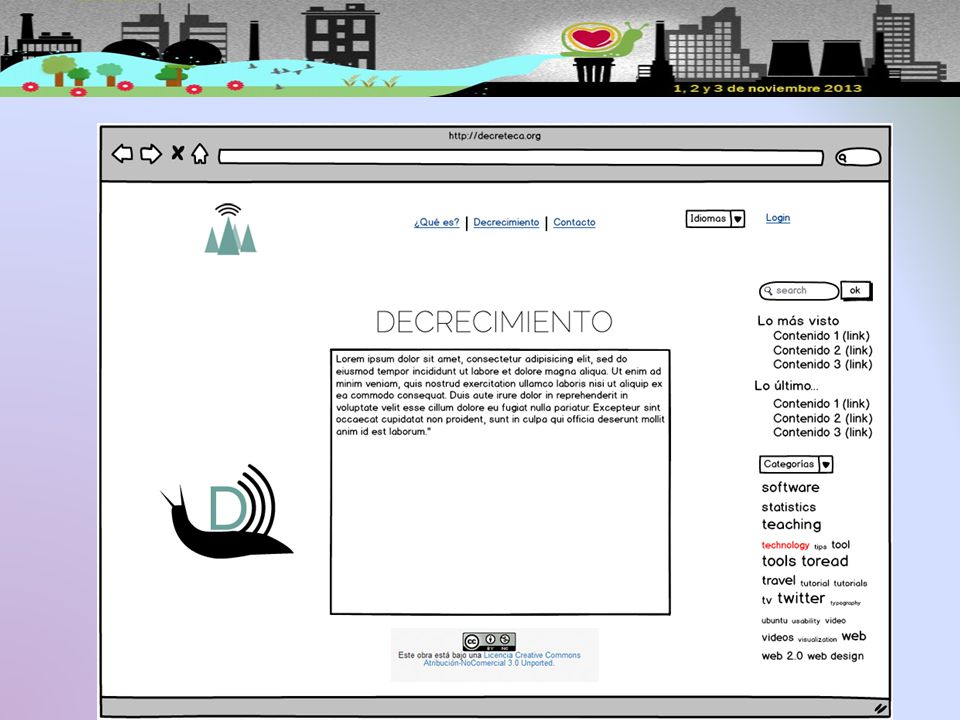The height and width of the screenshot is (720, 960).
Task: Click the web design tag
Action: (x=835, y=656)
